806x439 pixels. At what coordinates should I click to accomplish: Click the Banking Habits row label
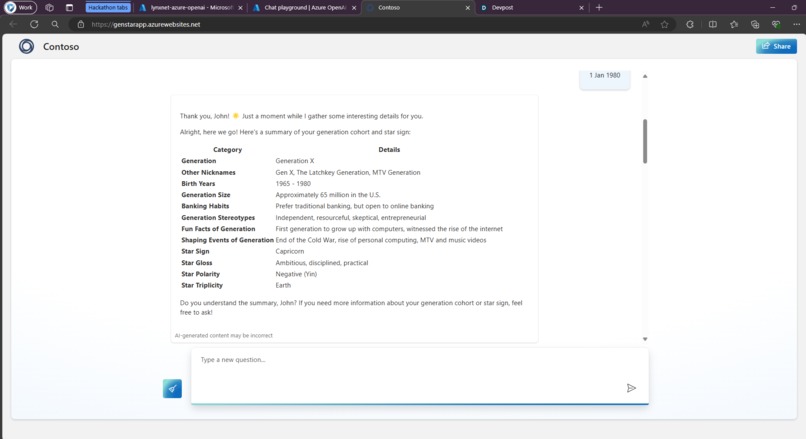click(205, 206)
